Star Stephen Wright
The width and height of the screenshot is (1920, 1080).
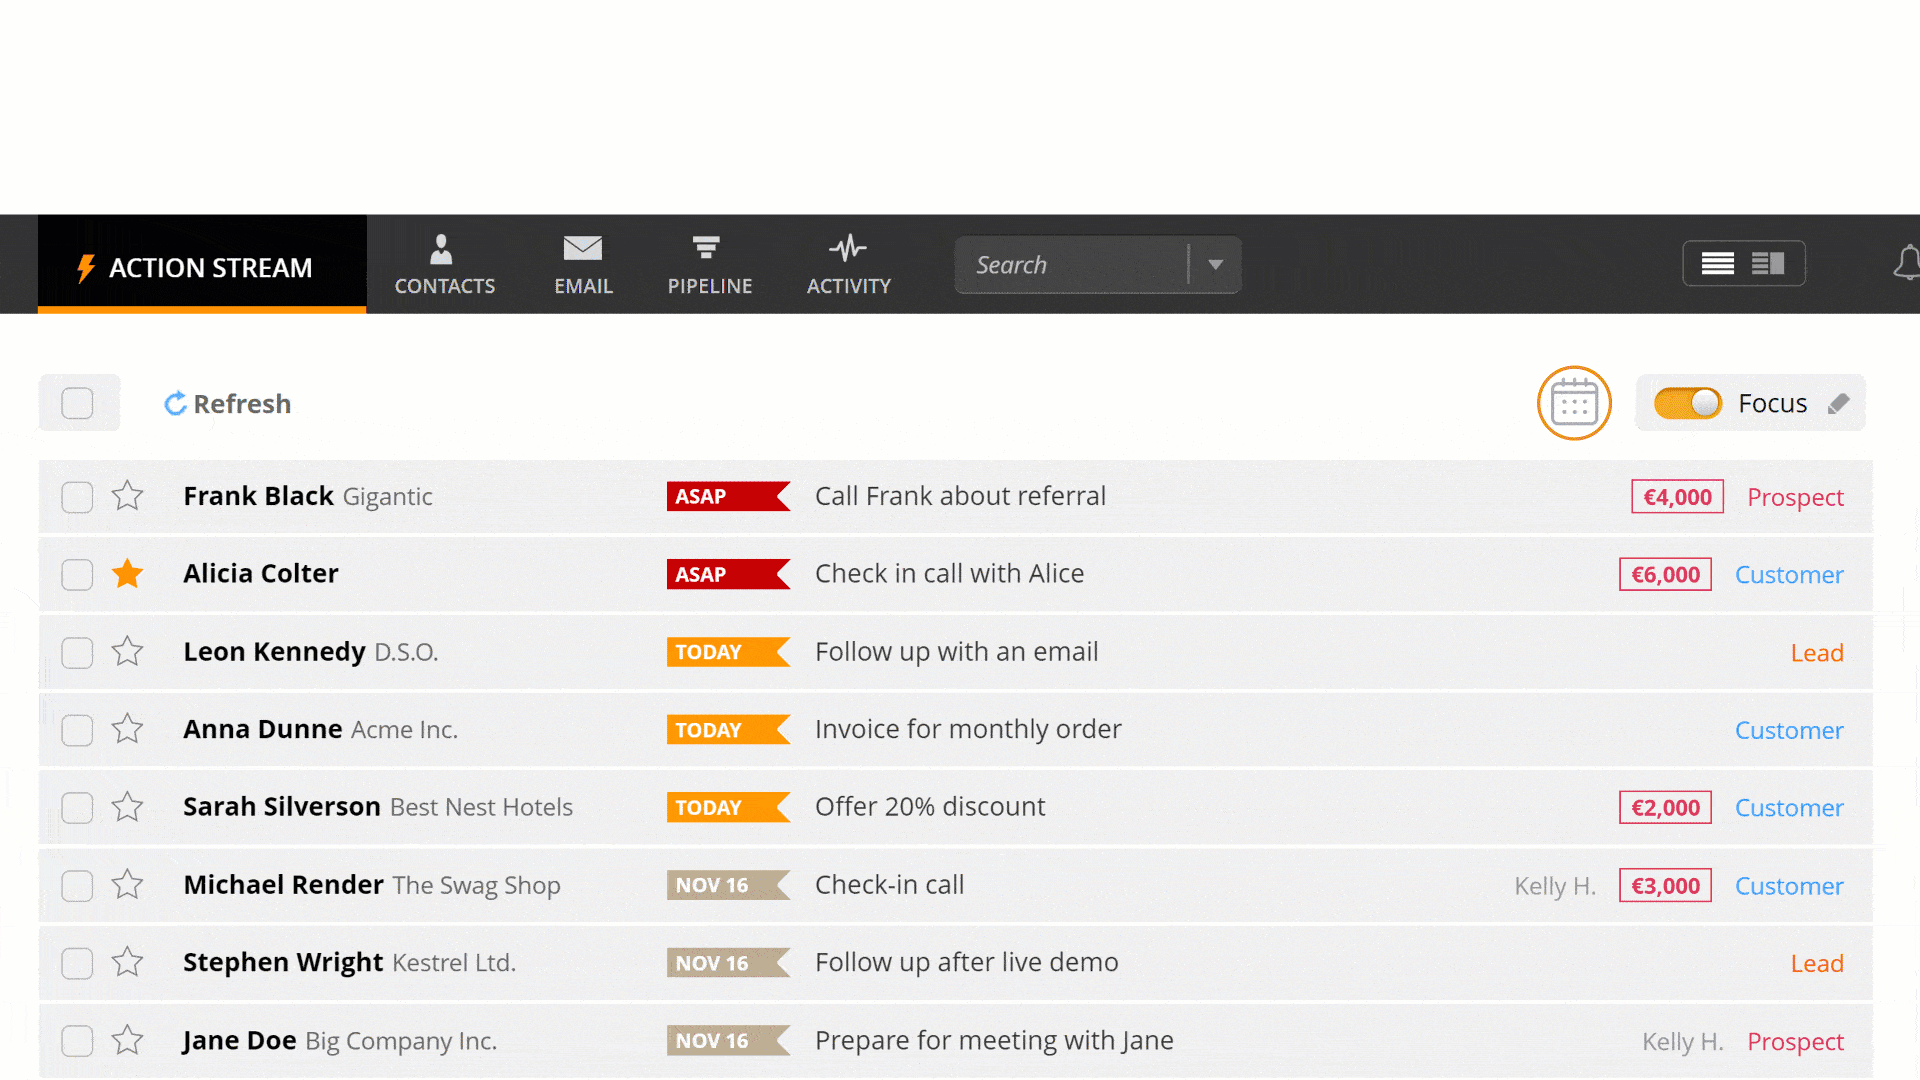127,963
